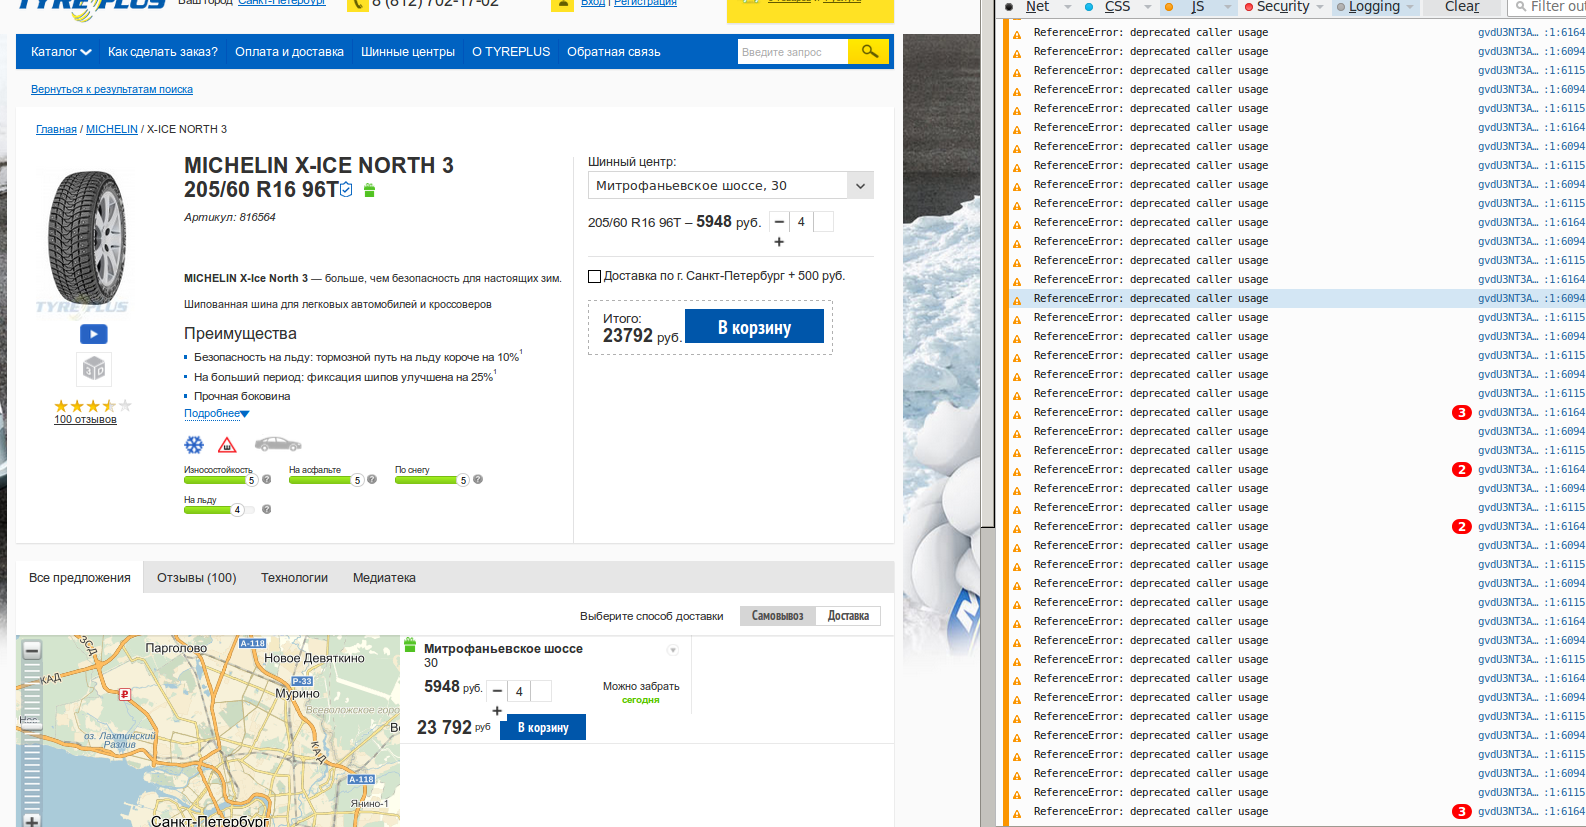The width and height of the screenshot is (1586, 827).
Task: Click the passenger car icon
Action: coord(278,444)
